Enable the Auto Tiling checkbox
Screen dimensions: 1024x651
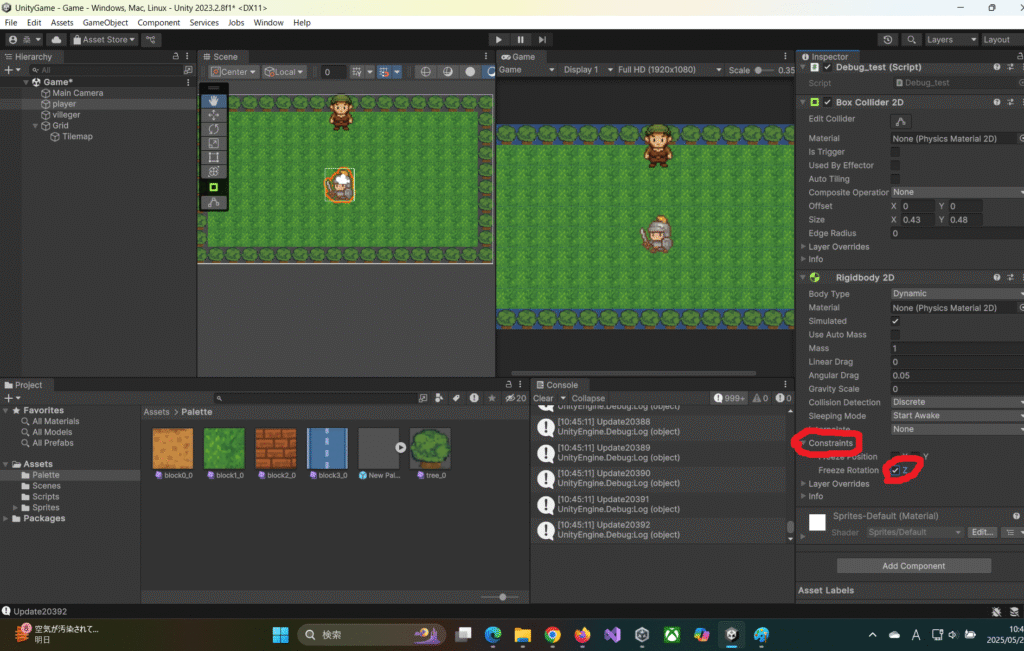895,179
